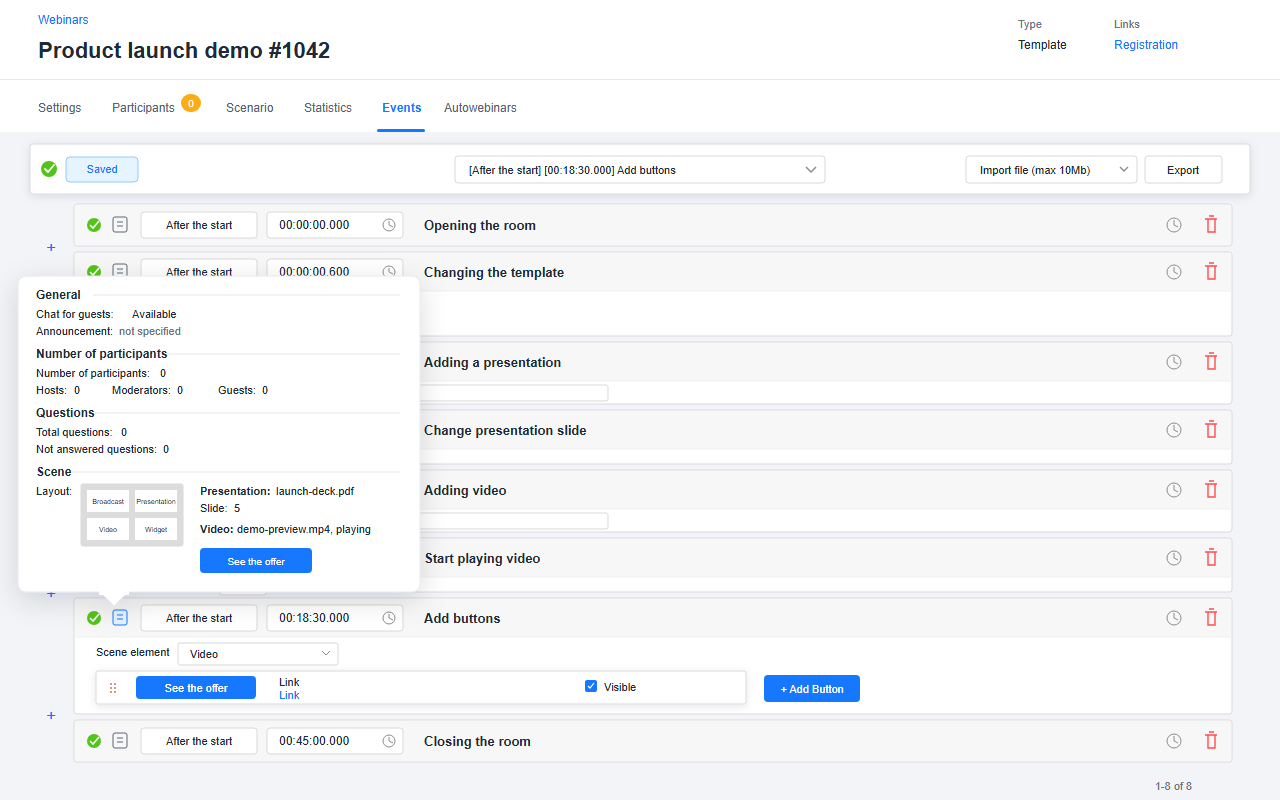This screenshot has height=800, width=1280.
Task: Edit the 00:00:00.000 time field
Action: tap(335, 225)
